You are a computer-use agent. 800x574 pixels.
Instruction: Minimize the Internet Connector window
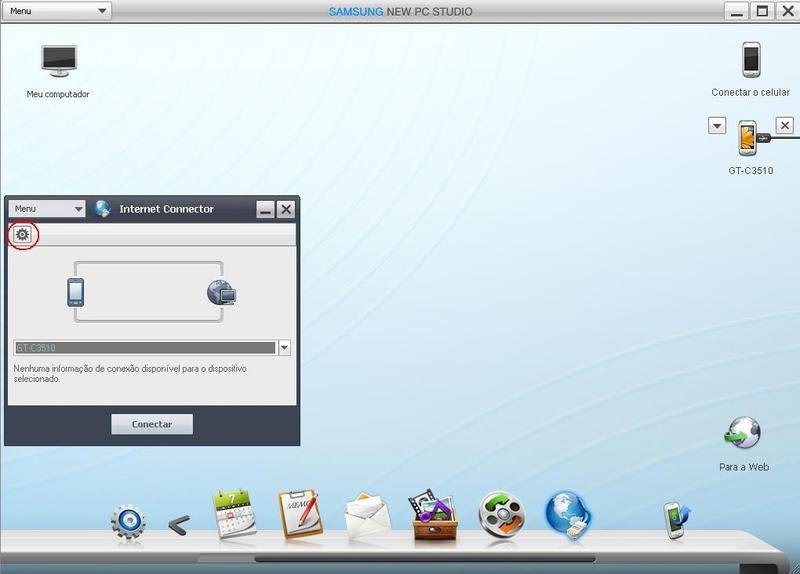pos(265,209)
